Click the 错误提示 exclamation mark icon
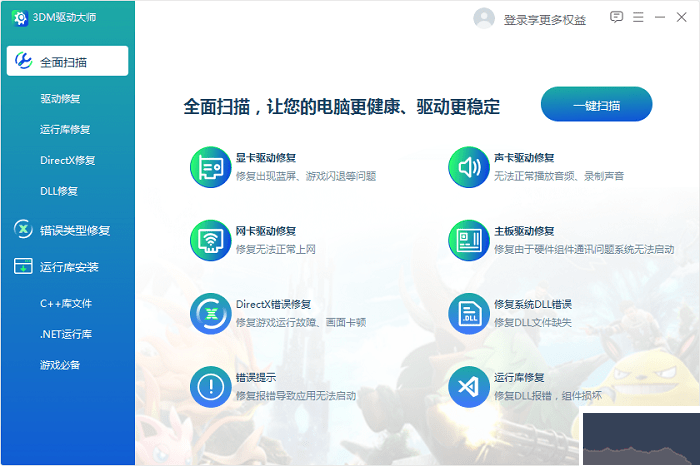 click(211, 387)
